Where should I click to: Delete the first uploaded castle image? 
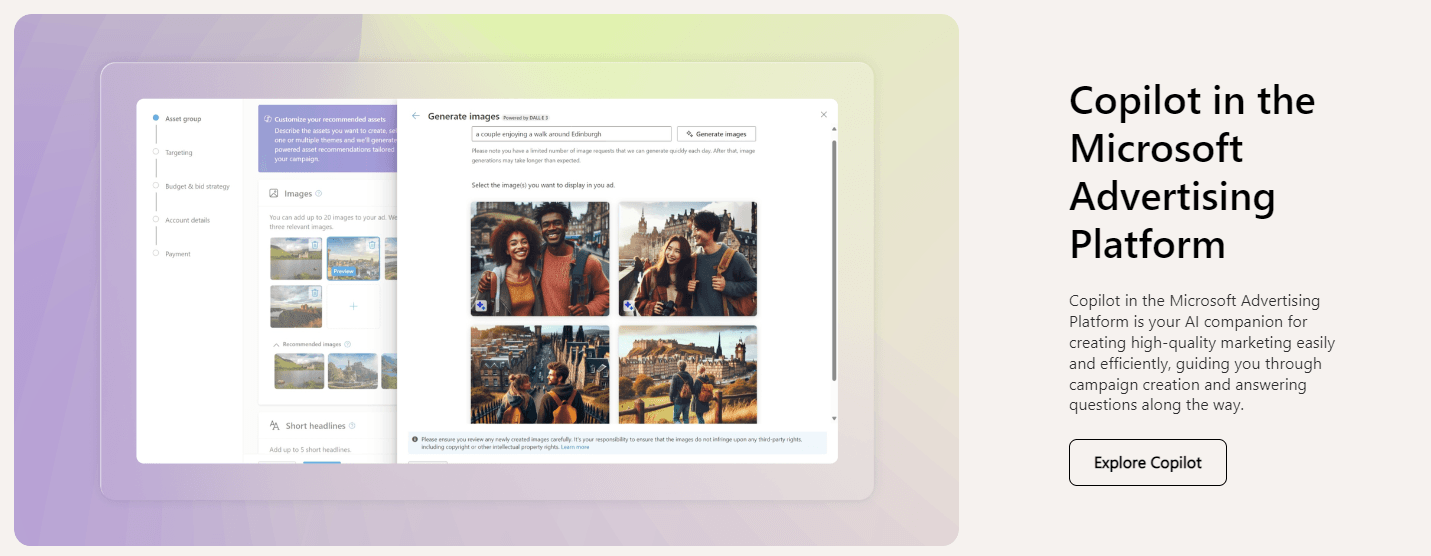pyautogui.click(x=315, y=245)
